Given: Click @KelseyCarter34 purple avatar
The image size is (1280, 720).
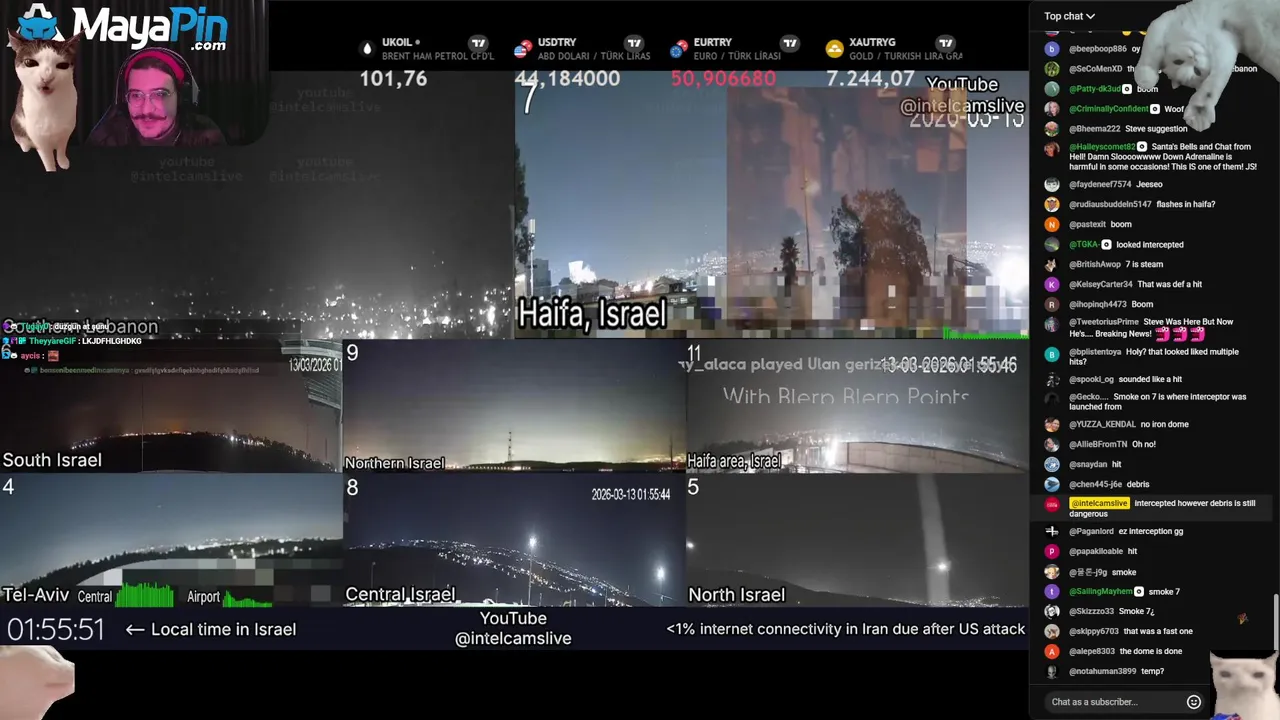Looking at the screenshot, I should 1052,284.
